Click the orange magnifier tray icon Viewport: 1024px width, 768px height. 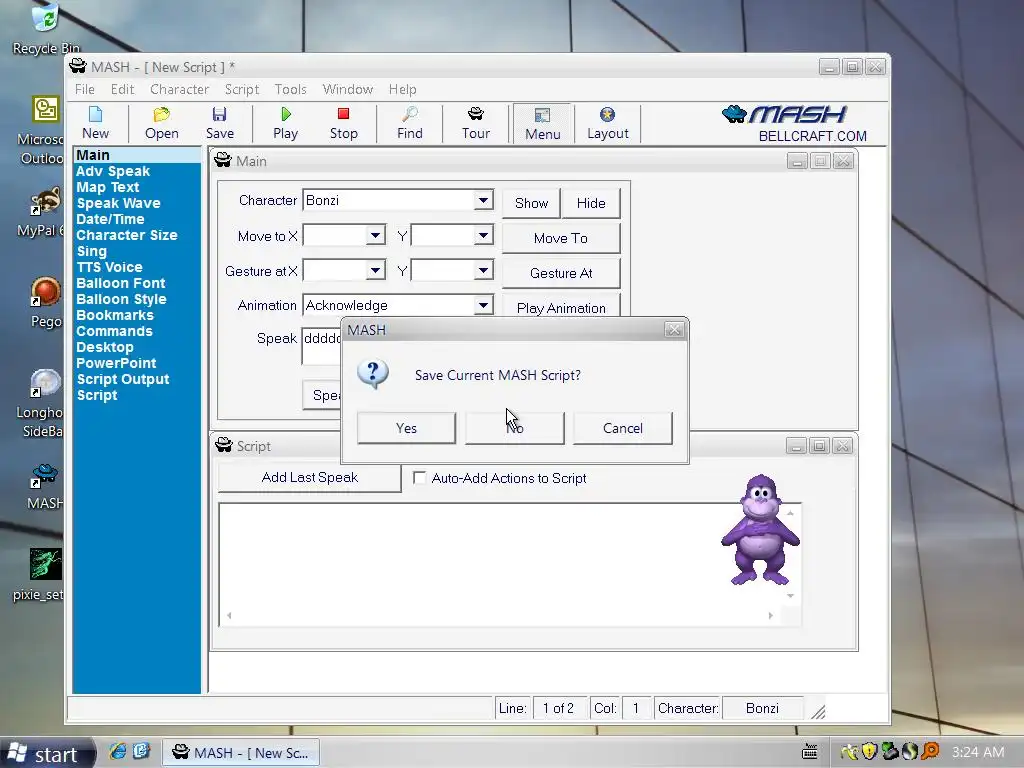930,752
